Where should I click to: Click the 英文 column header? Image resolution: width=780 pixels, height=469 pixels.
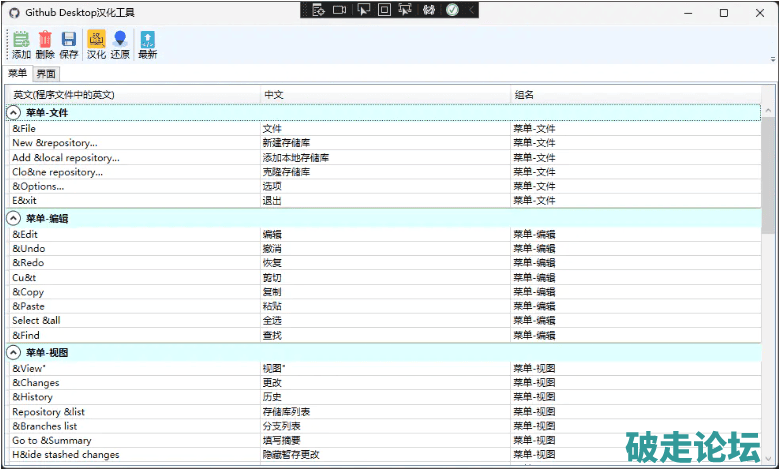132,95
